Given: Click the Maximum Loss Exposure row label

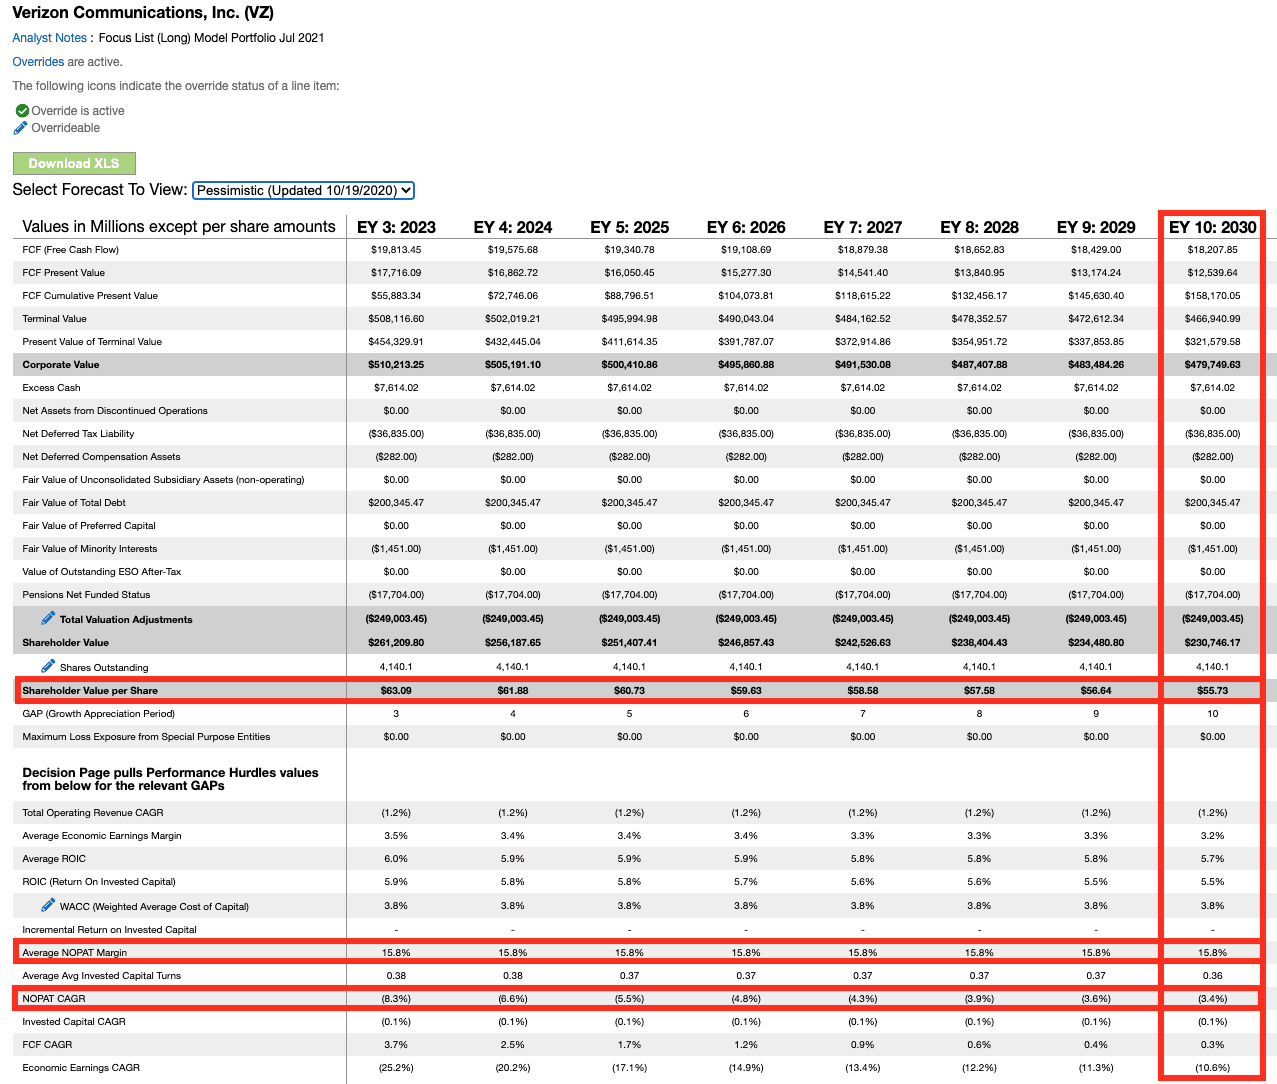Looking at the screenshot, I should point(146,737).
